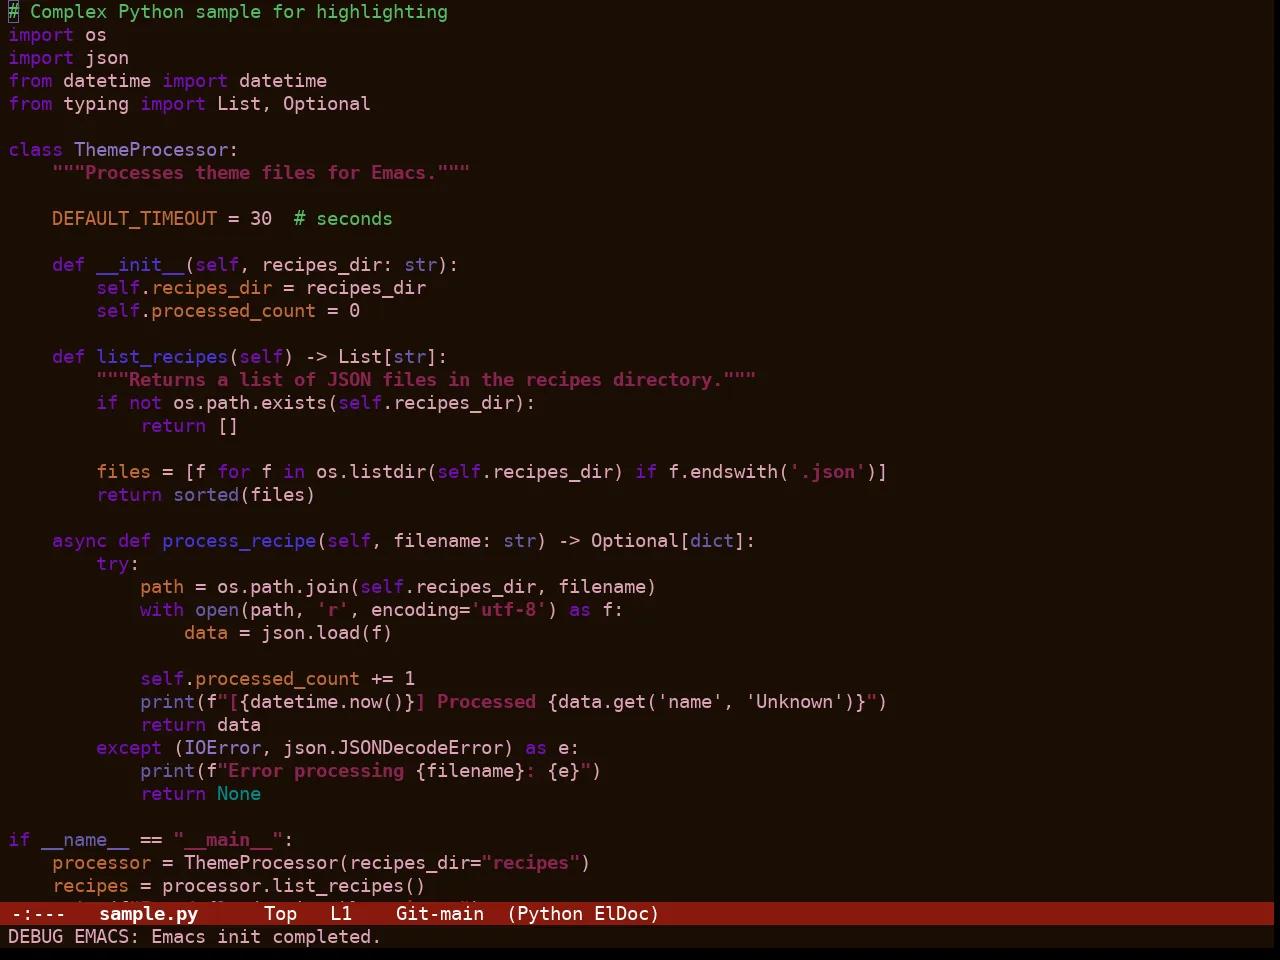Click 'os.path.exists' call

click(250, 403)
